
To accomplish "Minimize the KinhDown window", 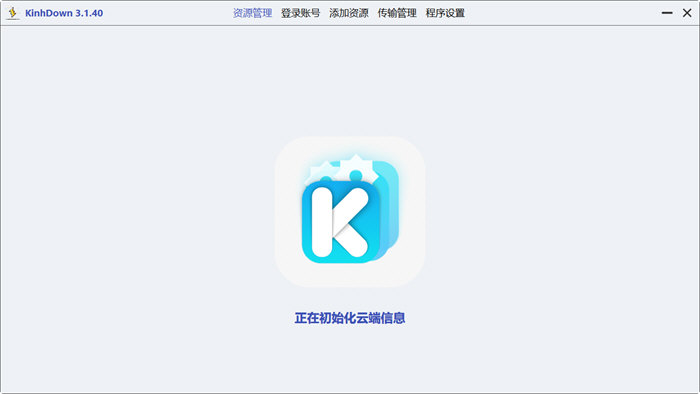I will coord(667,13).
